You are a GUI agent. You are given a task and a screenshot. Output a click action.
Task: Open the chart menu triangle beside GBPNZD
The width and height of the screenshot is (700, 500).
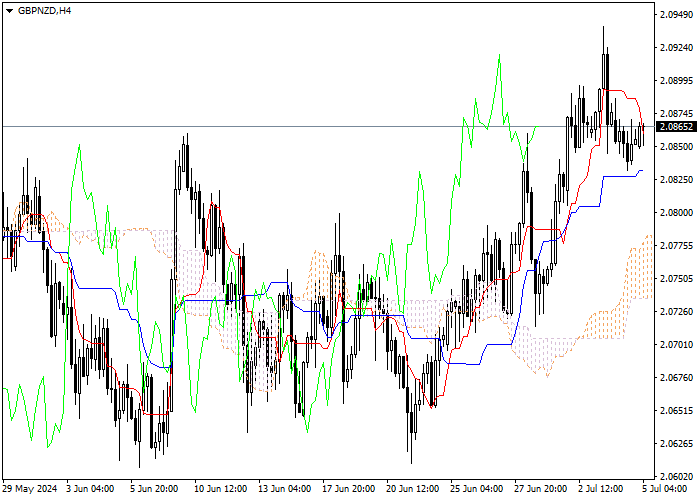9,11
